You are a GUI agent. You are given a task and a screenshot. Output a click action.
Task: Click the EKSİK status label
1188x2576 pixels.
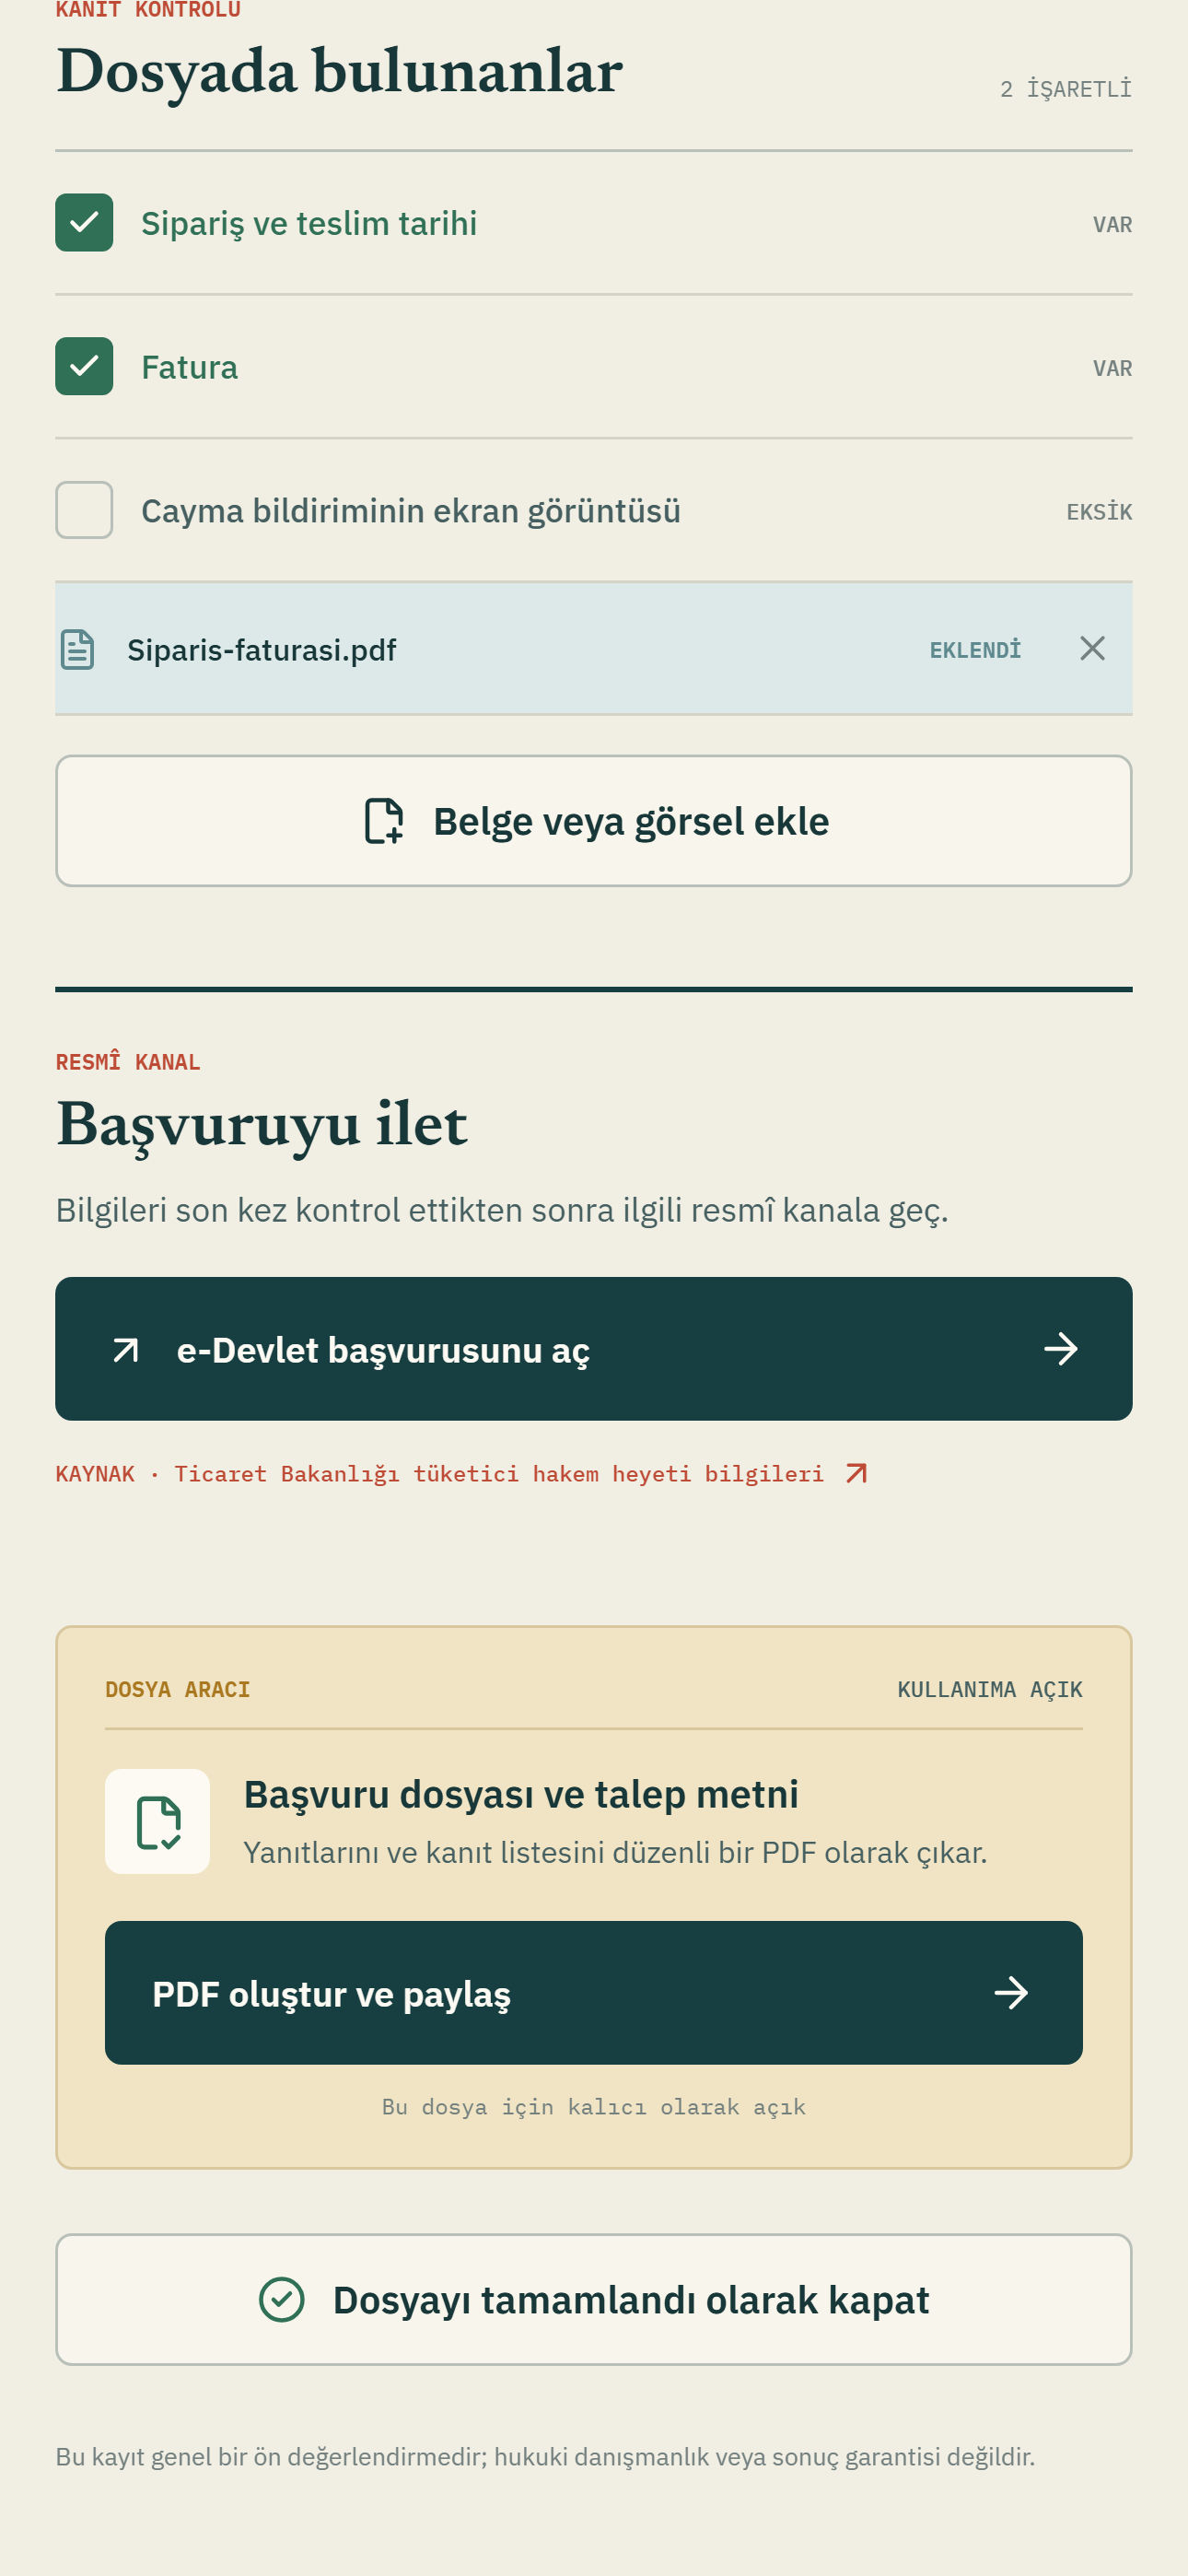click(x=1099, y=512)
